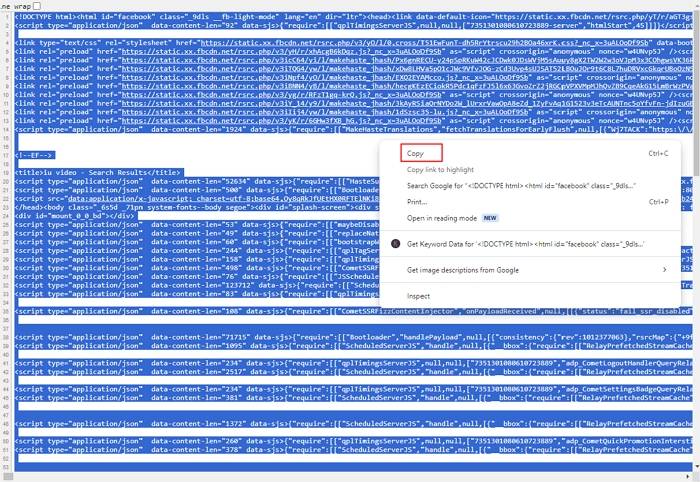Toggle the Line wrap checkbox
Screen dimensions: 700x482
click(37, 5)
